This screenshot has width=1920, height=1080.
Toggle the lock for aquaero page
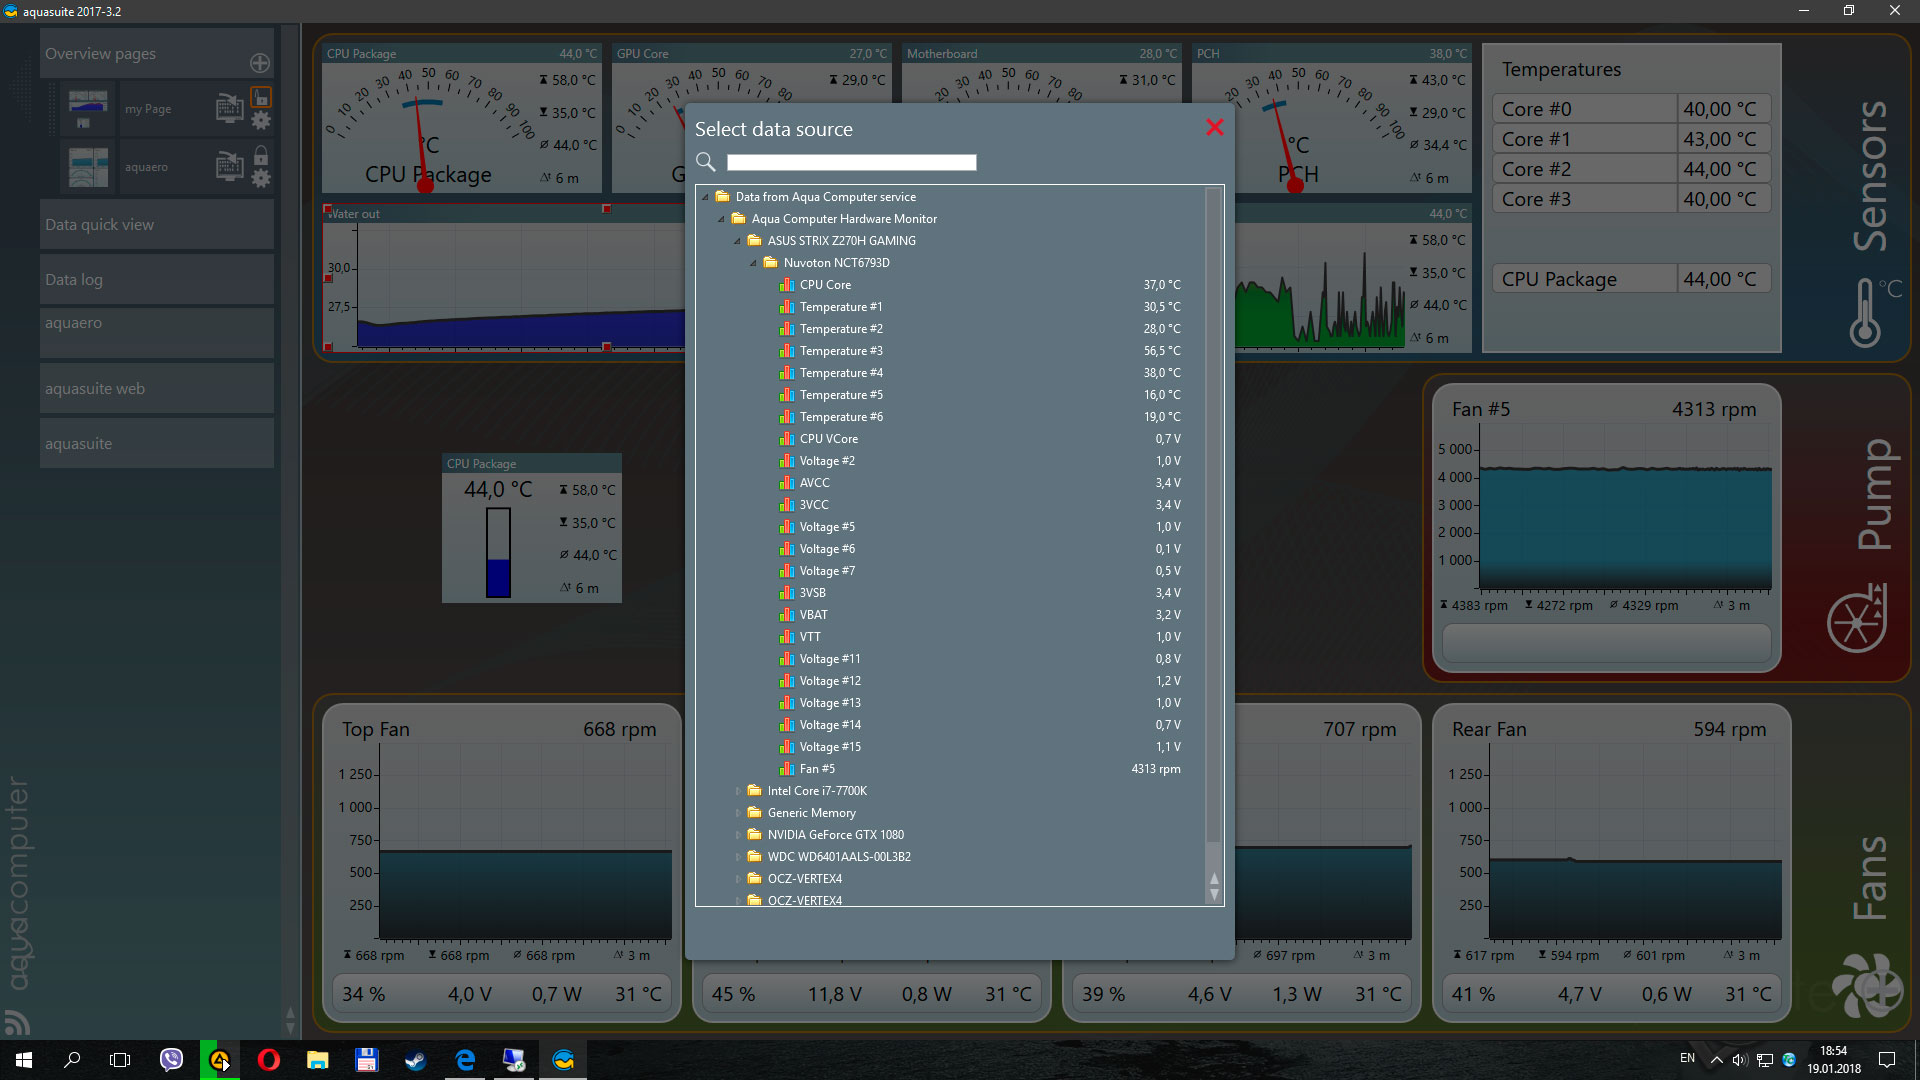click(x=261, y=156)
